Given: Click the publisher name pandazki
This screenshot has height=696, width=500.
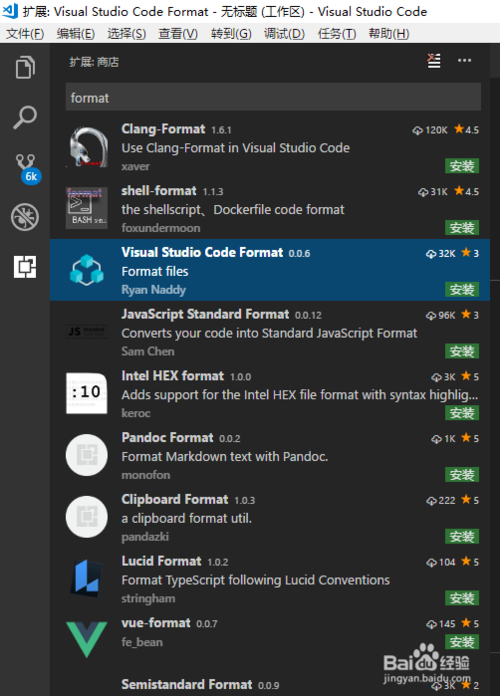Looking at the screenshot, I should click(x=145, y=536).
